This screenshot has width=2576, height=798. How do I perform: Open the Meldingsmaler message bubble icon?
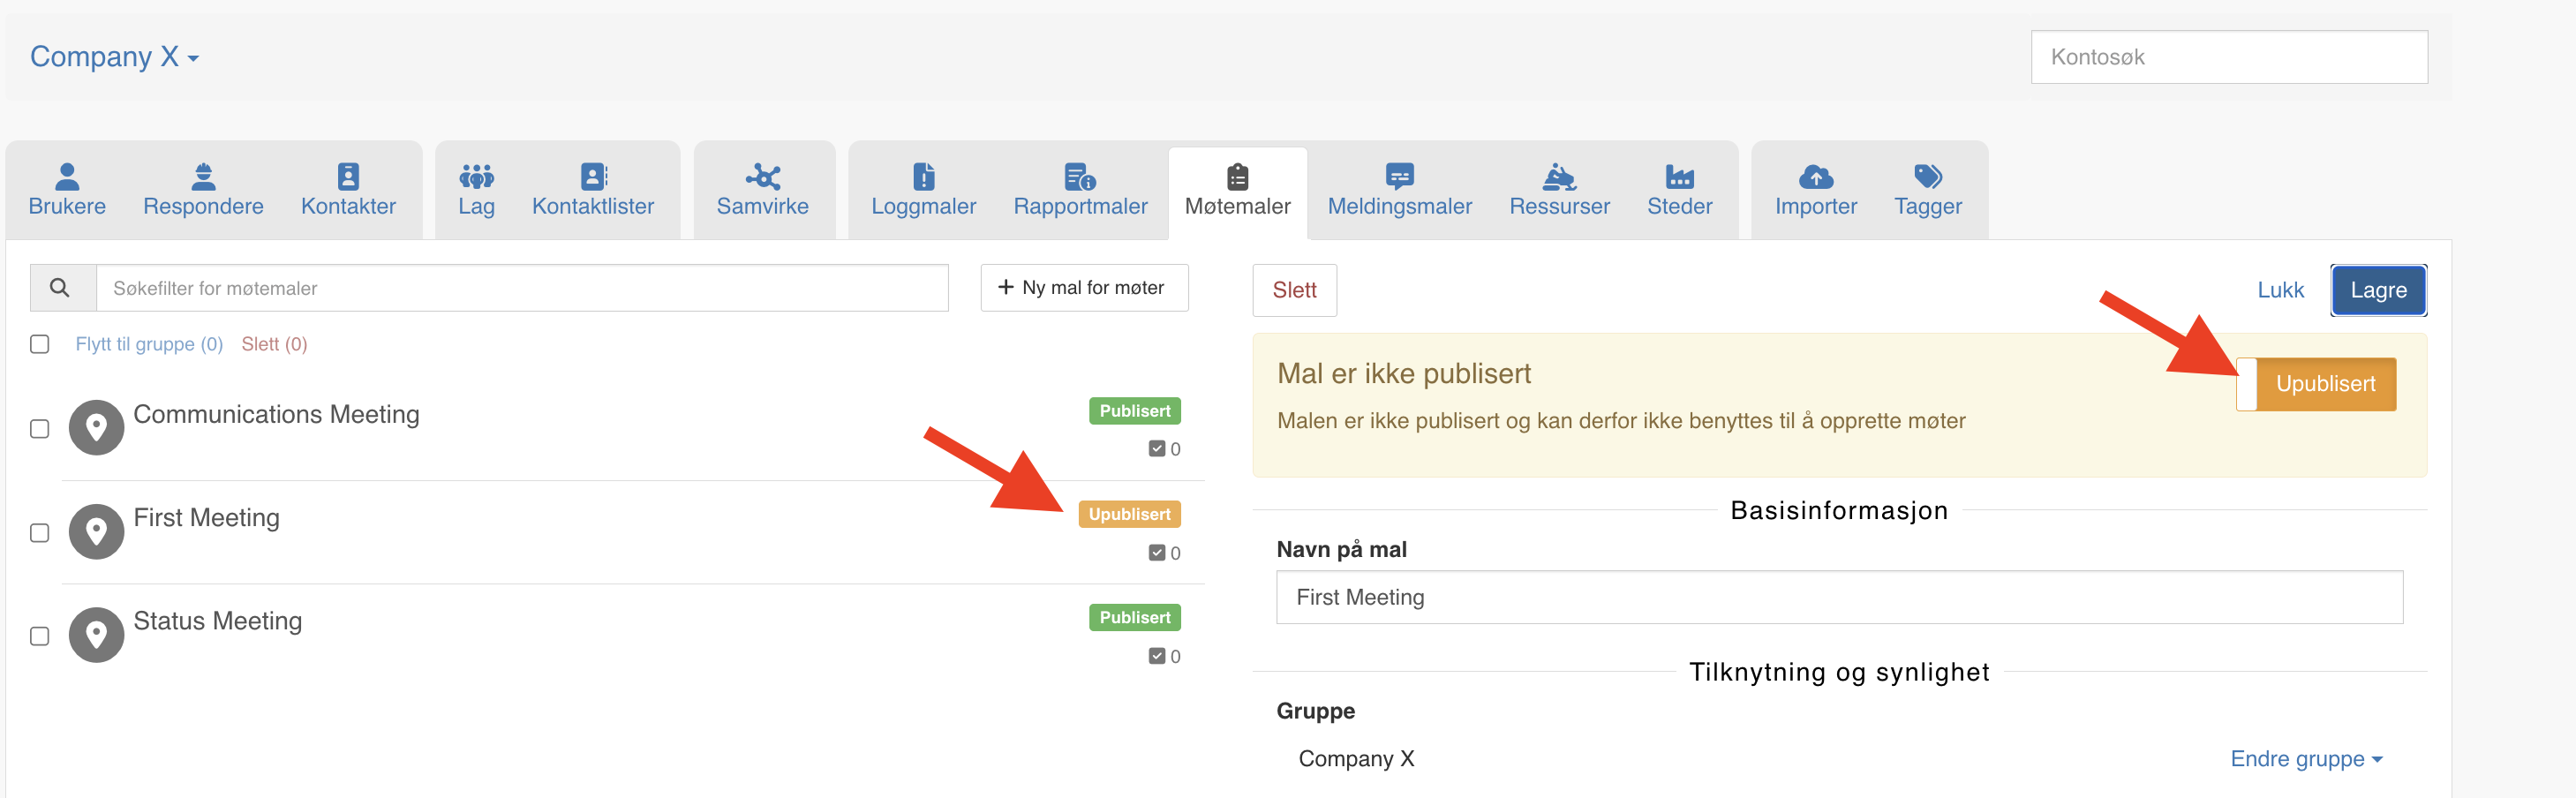click(x=1400, y=176)
